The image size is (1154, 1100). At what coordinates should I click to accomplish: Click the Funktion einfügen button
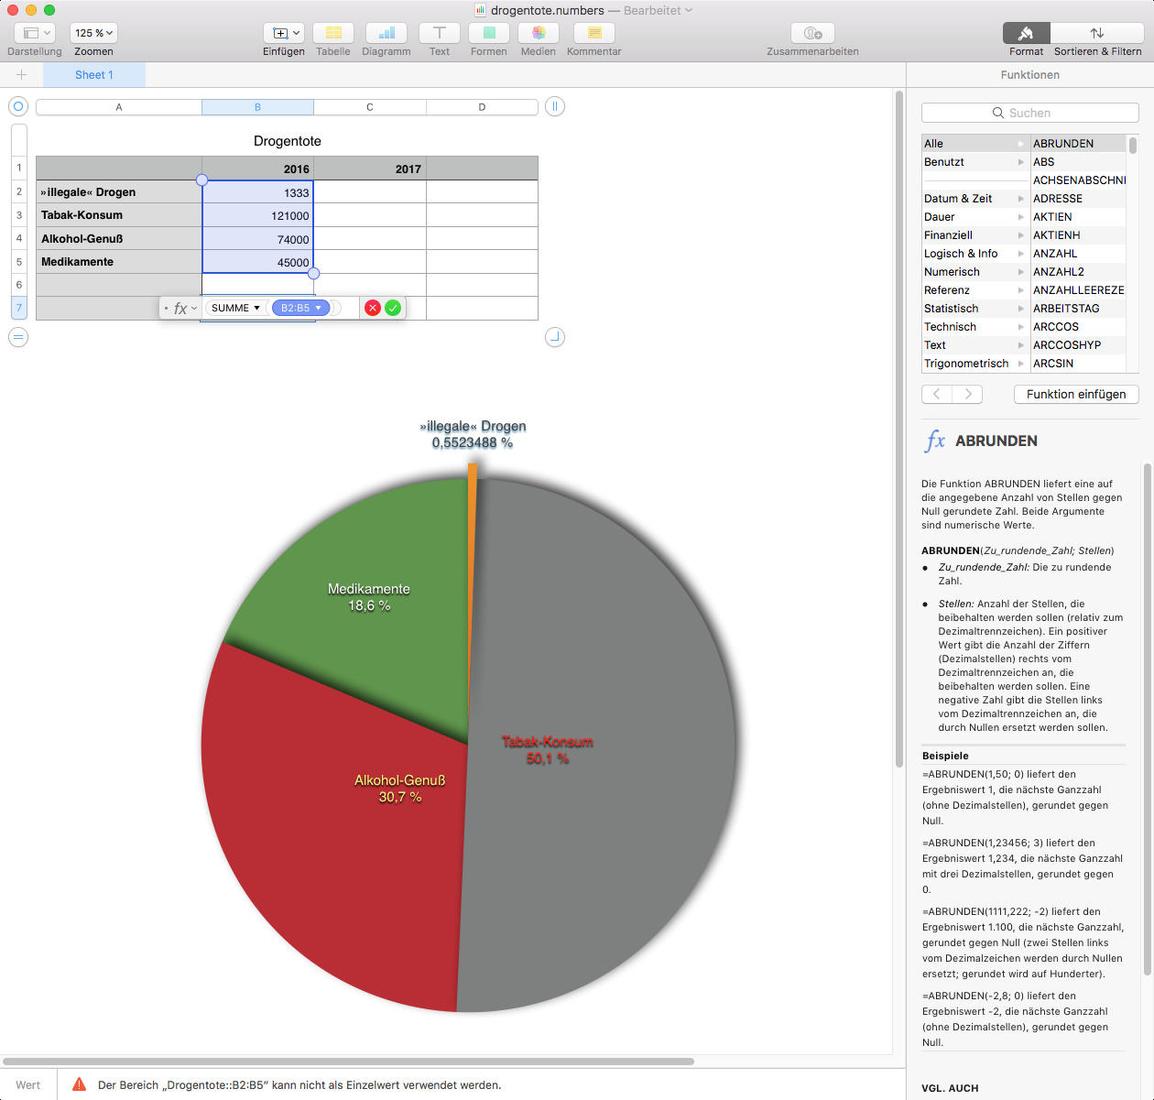[x=1076, y=394]
